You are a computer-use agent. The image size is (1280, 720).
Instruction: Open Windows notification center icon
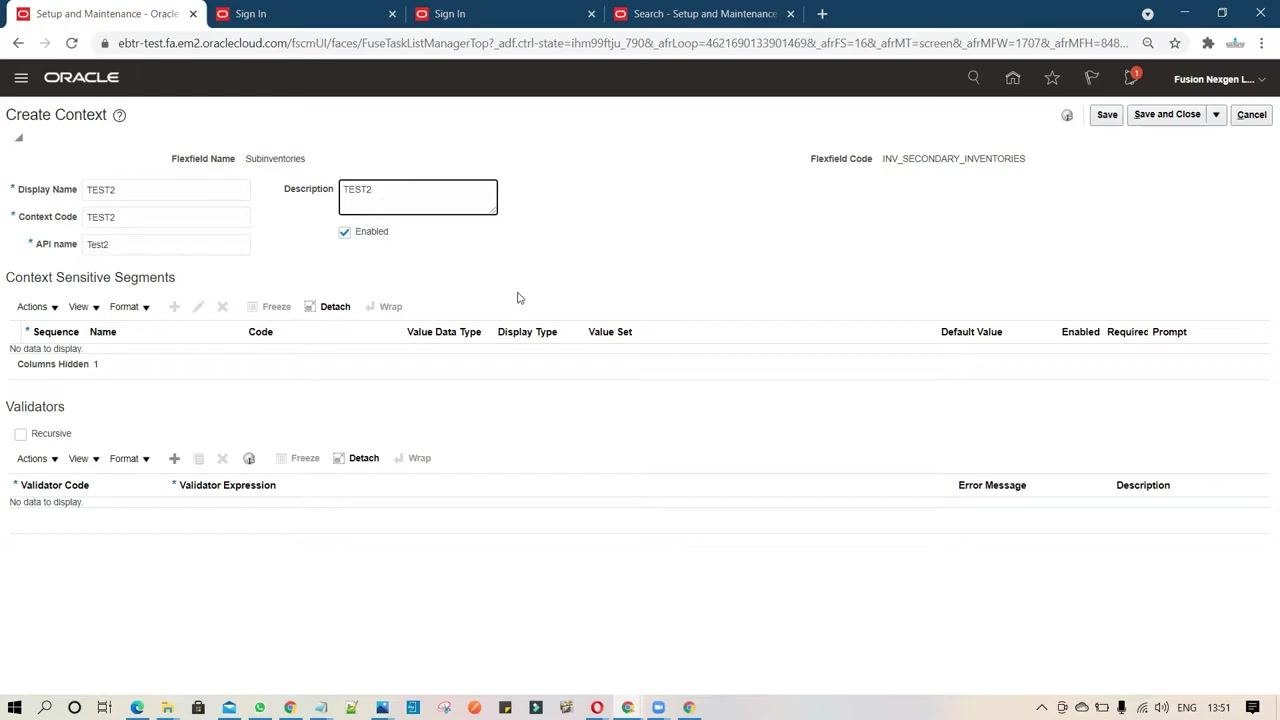(x=1252, y=708)
